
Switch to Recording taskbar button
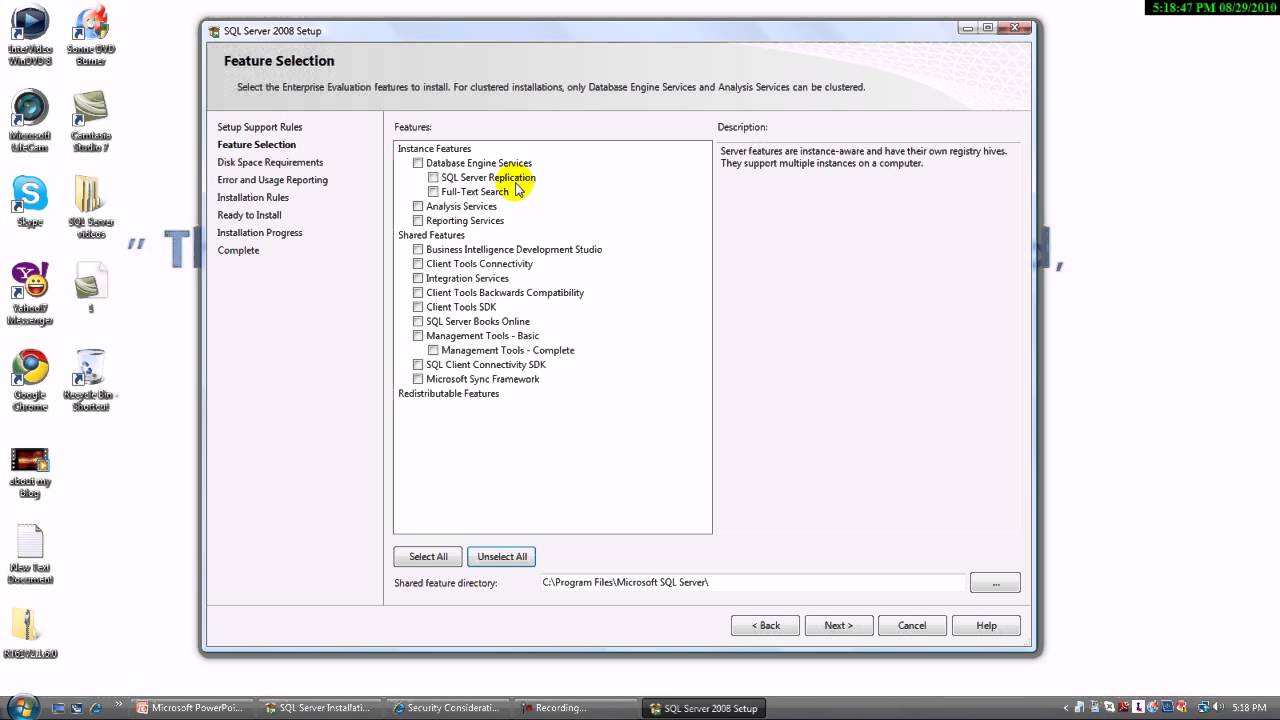[575, 708]
